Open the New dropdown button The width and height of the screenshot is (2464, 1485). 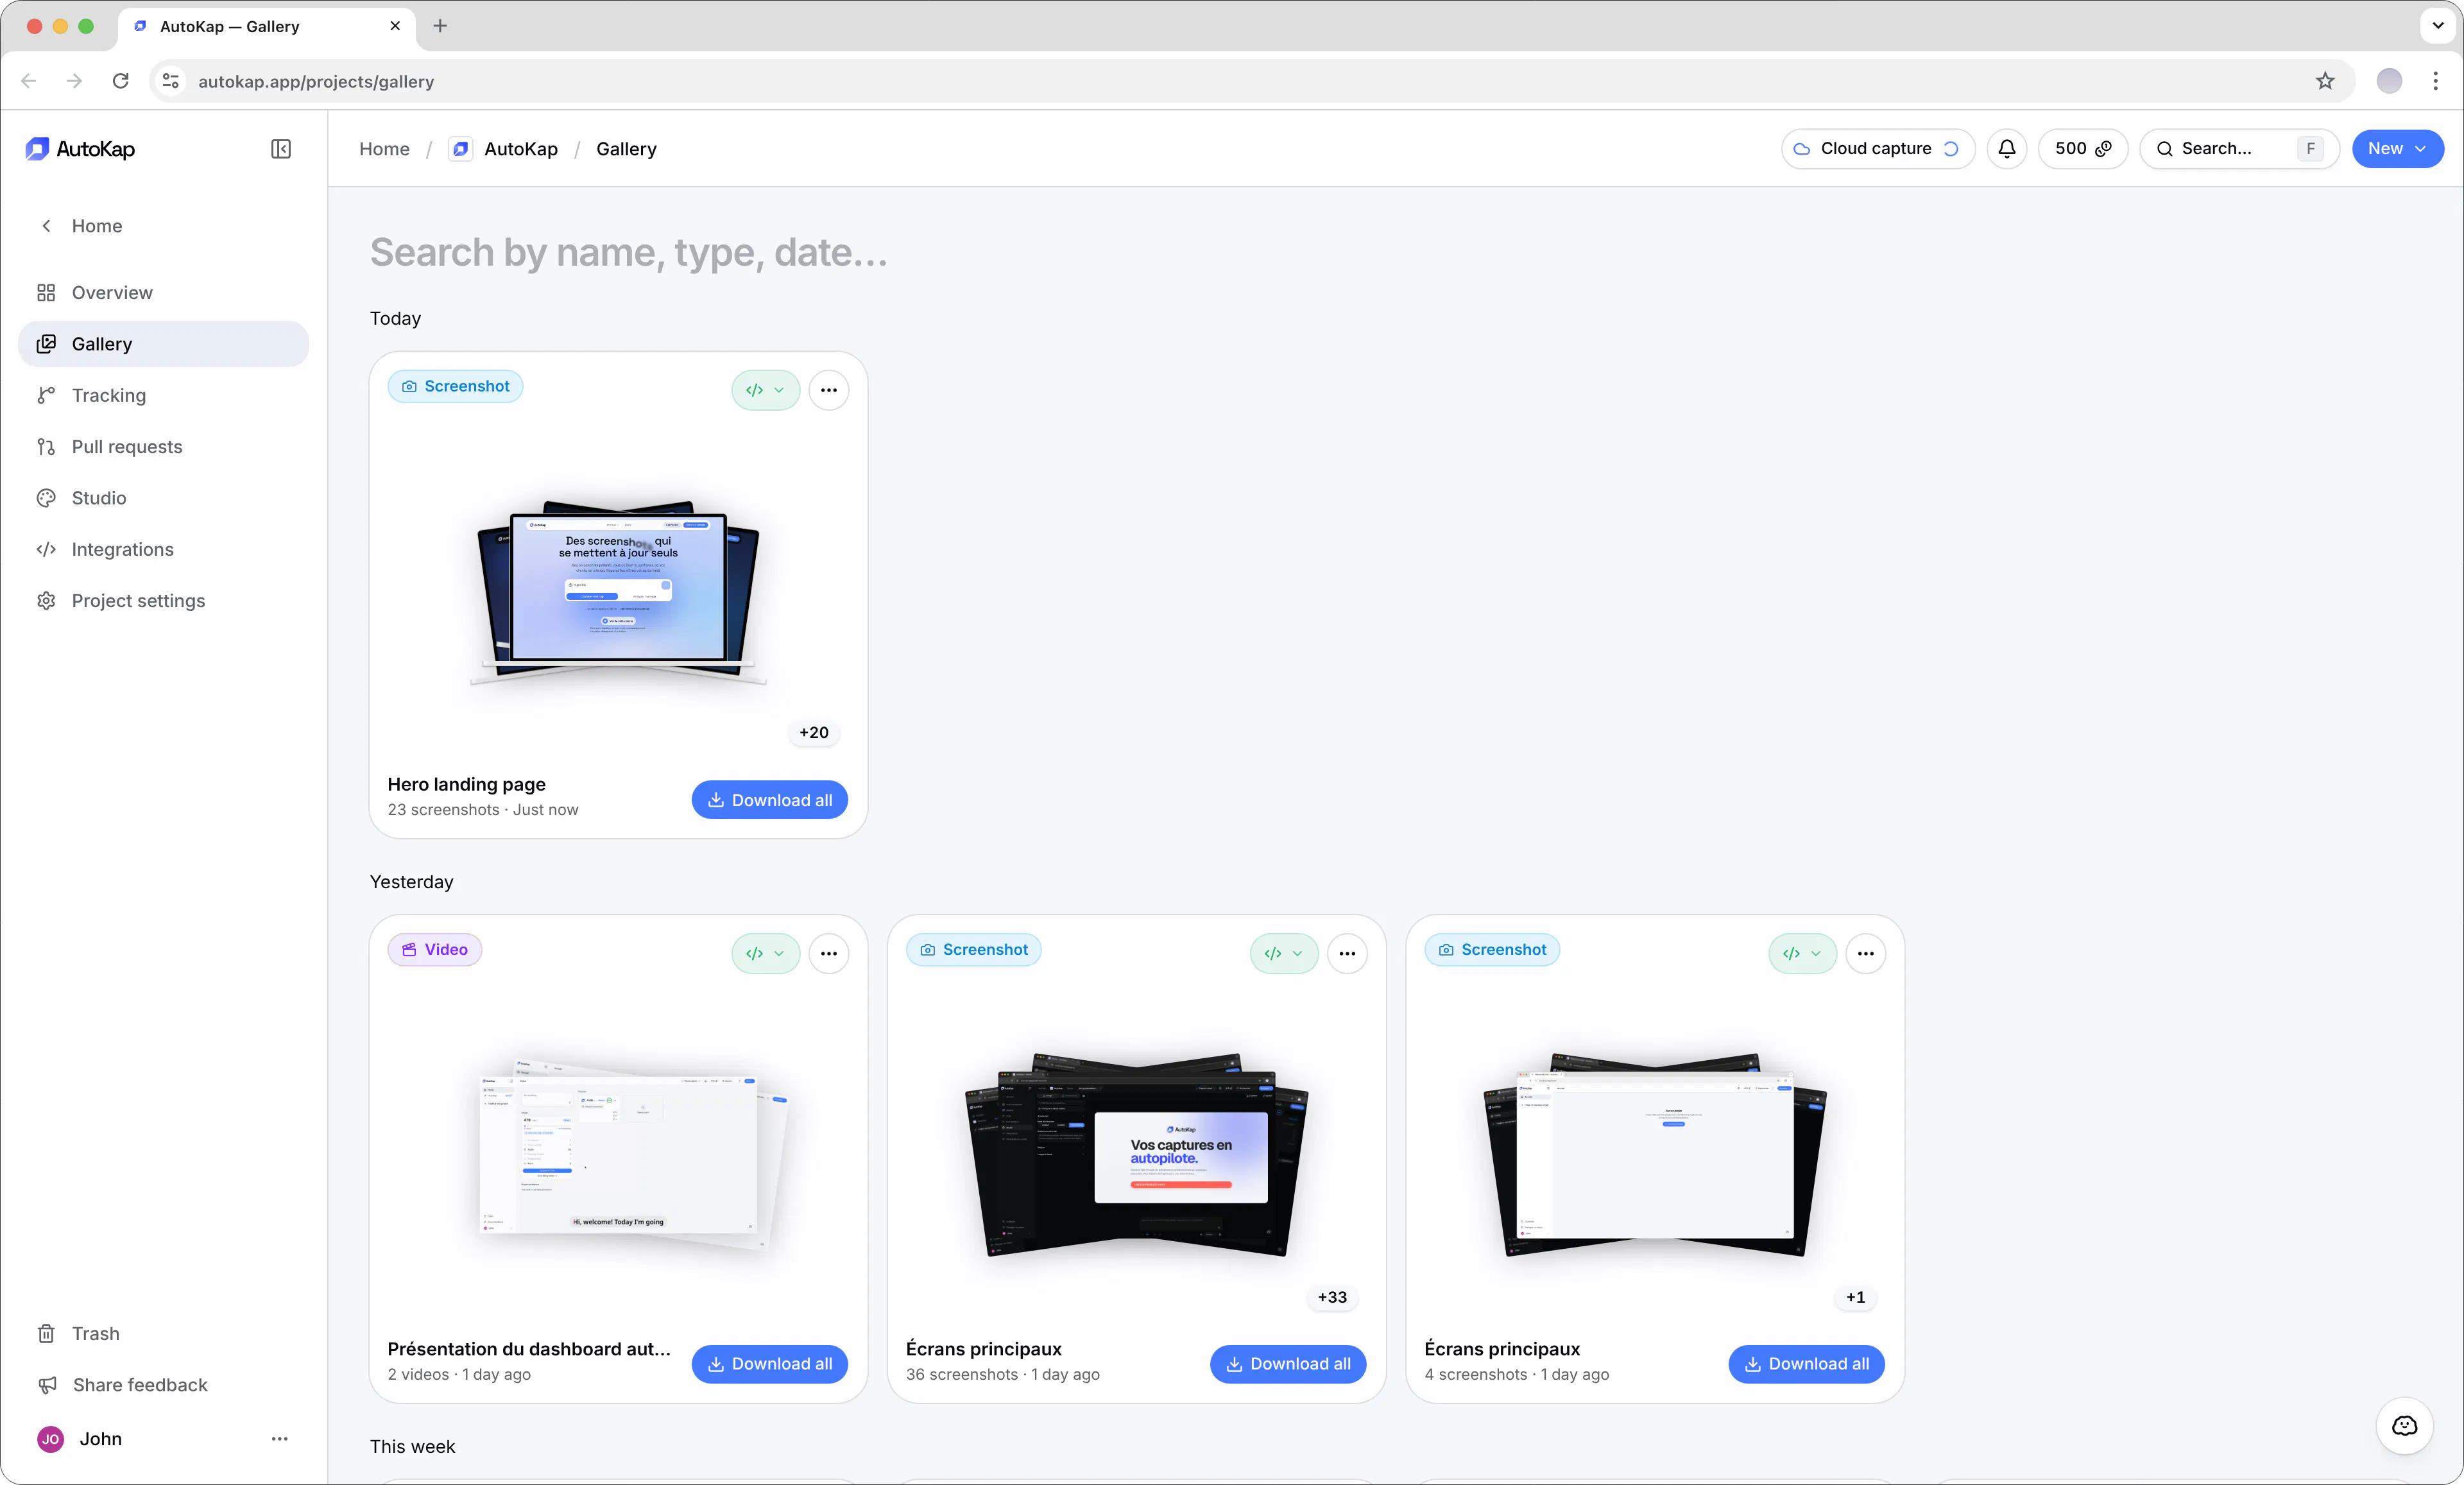point(2397,149)
